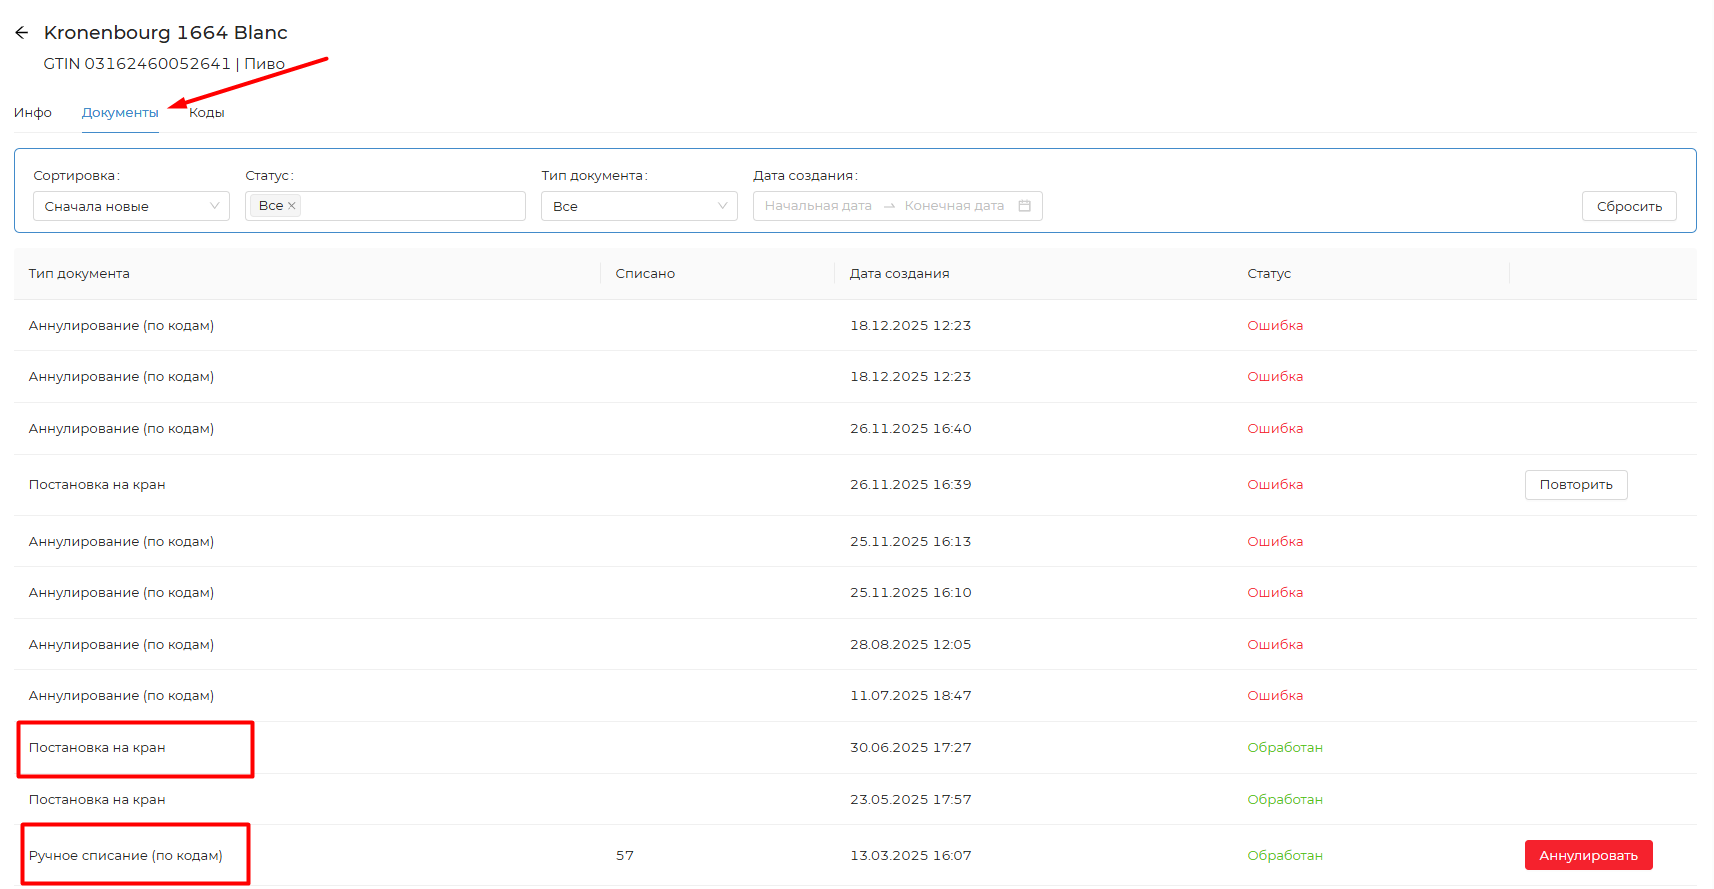Remove the 'Все' tag in status filter
Viewport: 1714px width, 889px height.
click(292, 206)
